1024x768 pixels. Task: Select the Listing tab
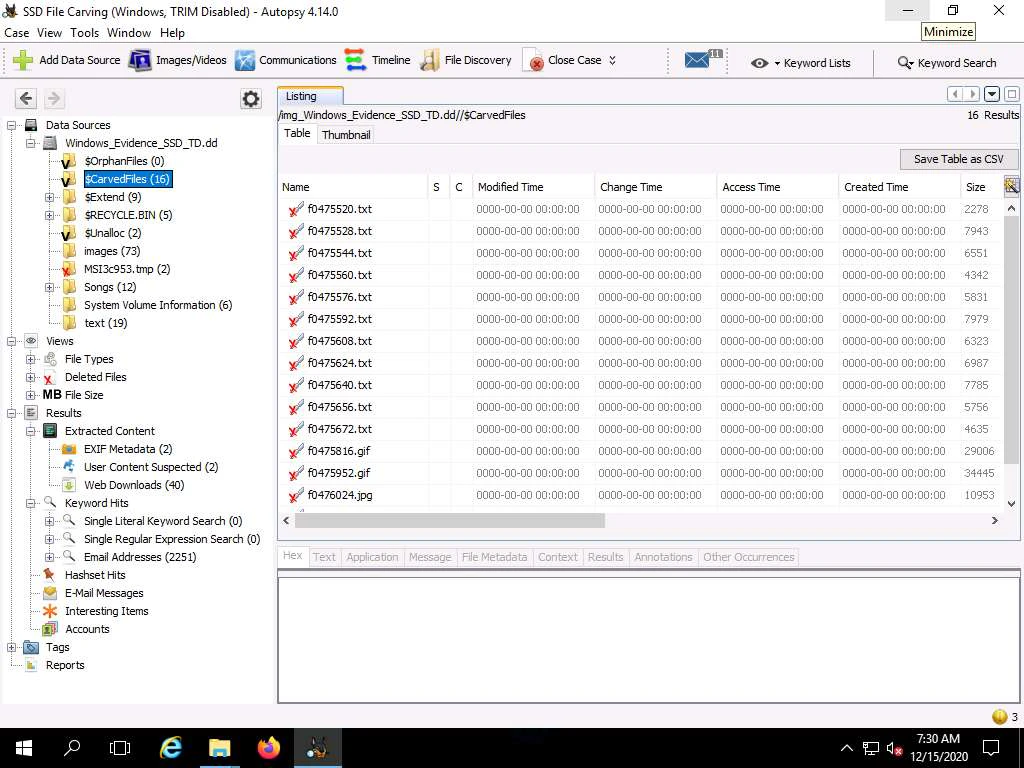click(310, 96)
